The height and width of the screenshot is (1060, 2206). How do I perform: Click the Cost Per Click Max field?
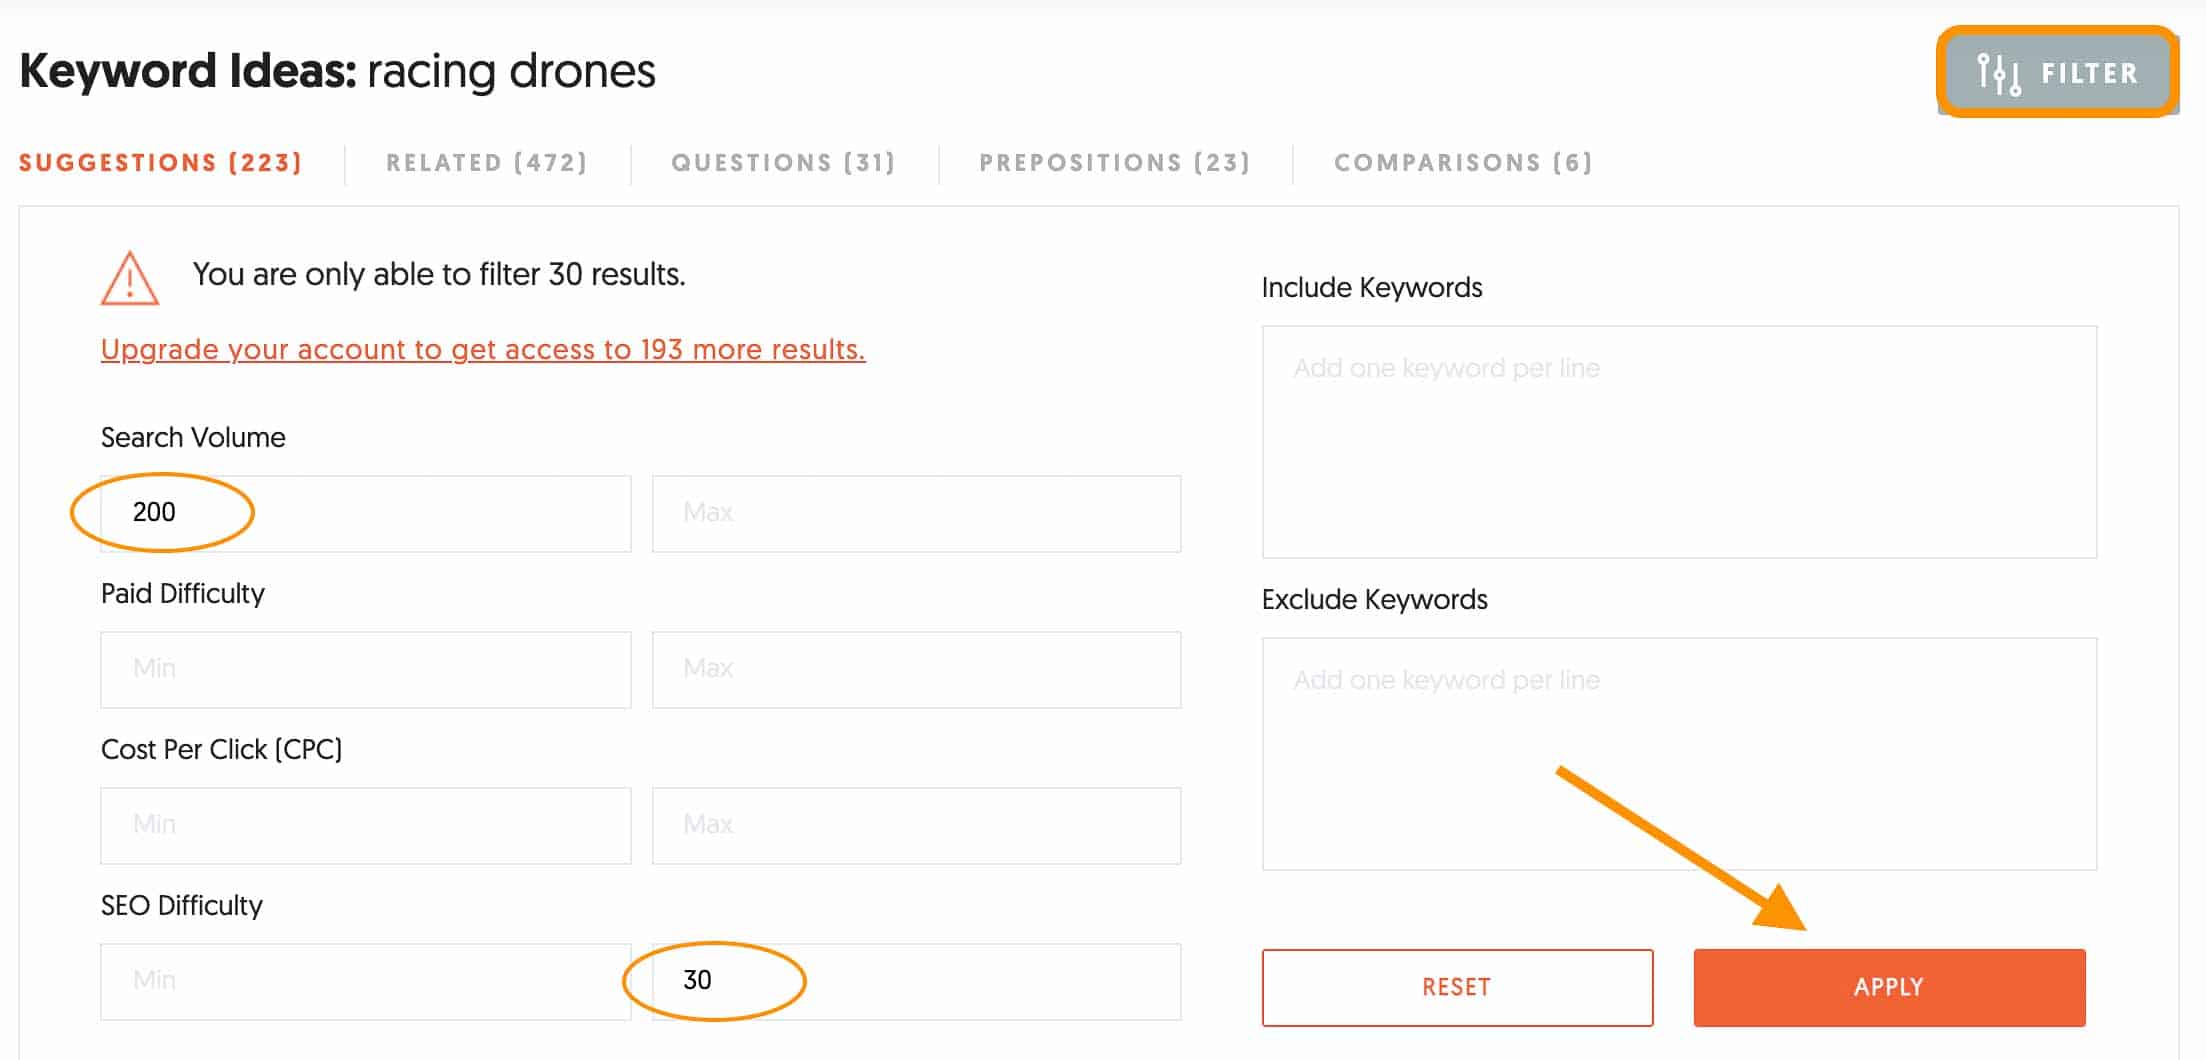[x=916, y=825]
